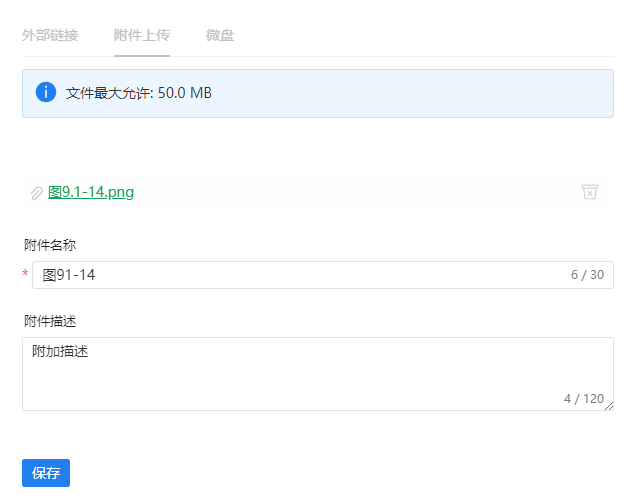
Task: Switch to the 外部链接 tab
Action: coord(51,36)
